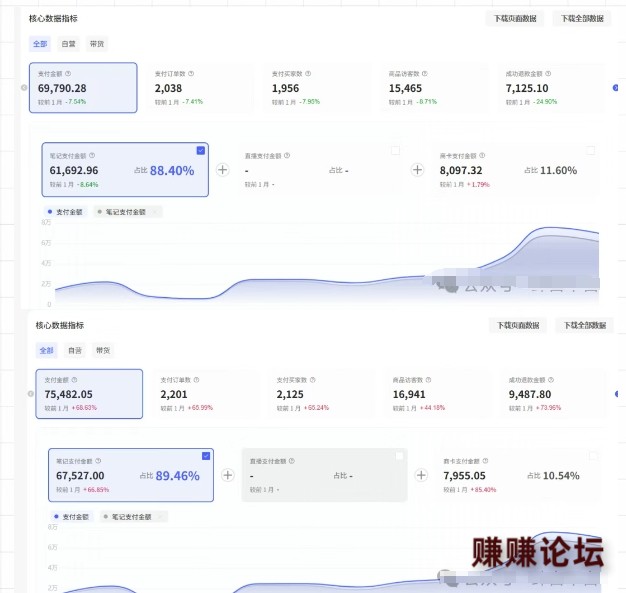The image size is (626, 593).
Task: Switch to 自营 tab in lower panel
Action: (75, 350)
